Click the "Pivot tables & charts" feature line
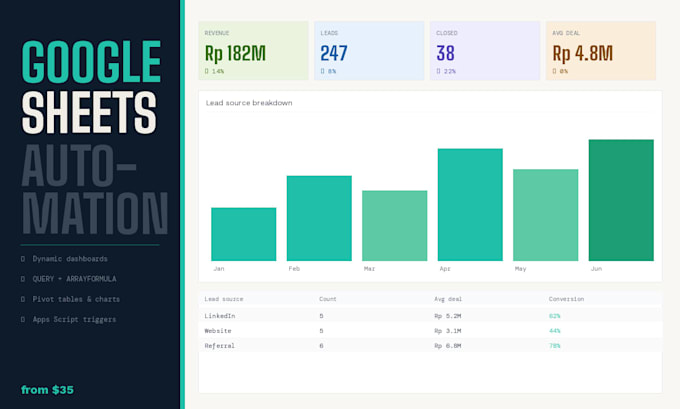This screenshot has width=680, height=409. click(x=76, y=299)
